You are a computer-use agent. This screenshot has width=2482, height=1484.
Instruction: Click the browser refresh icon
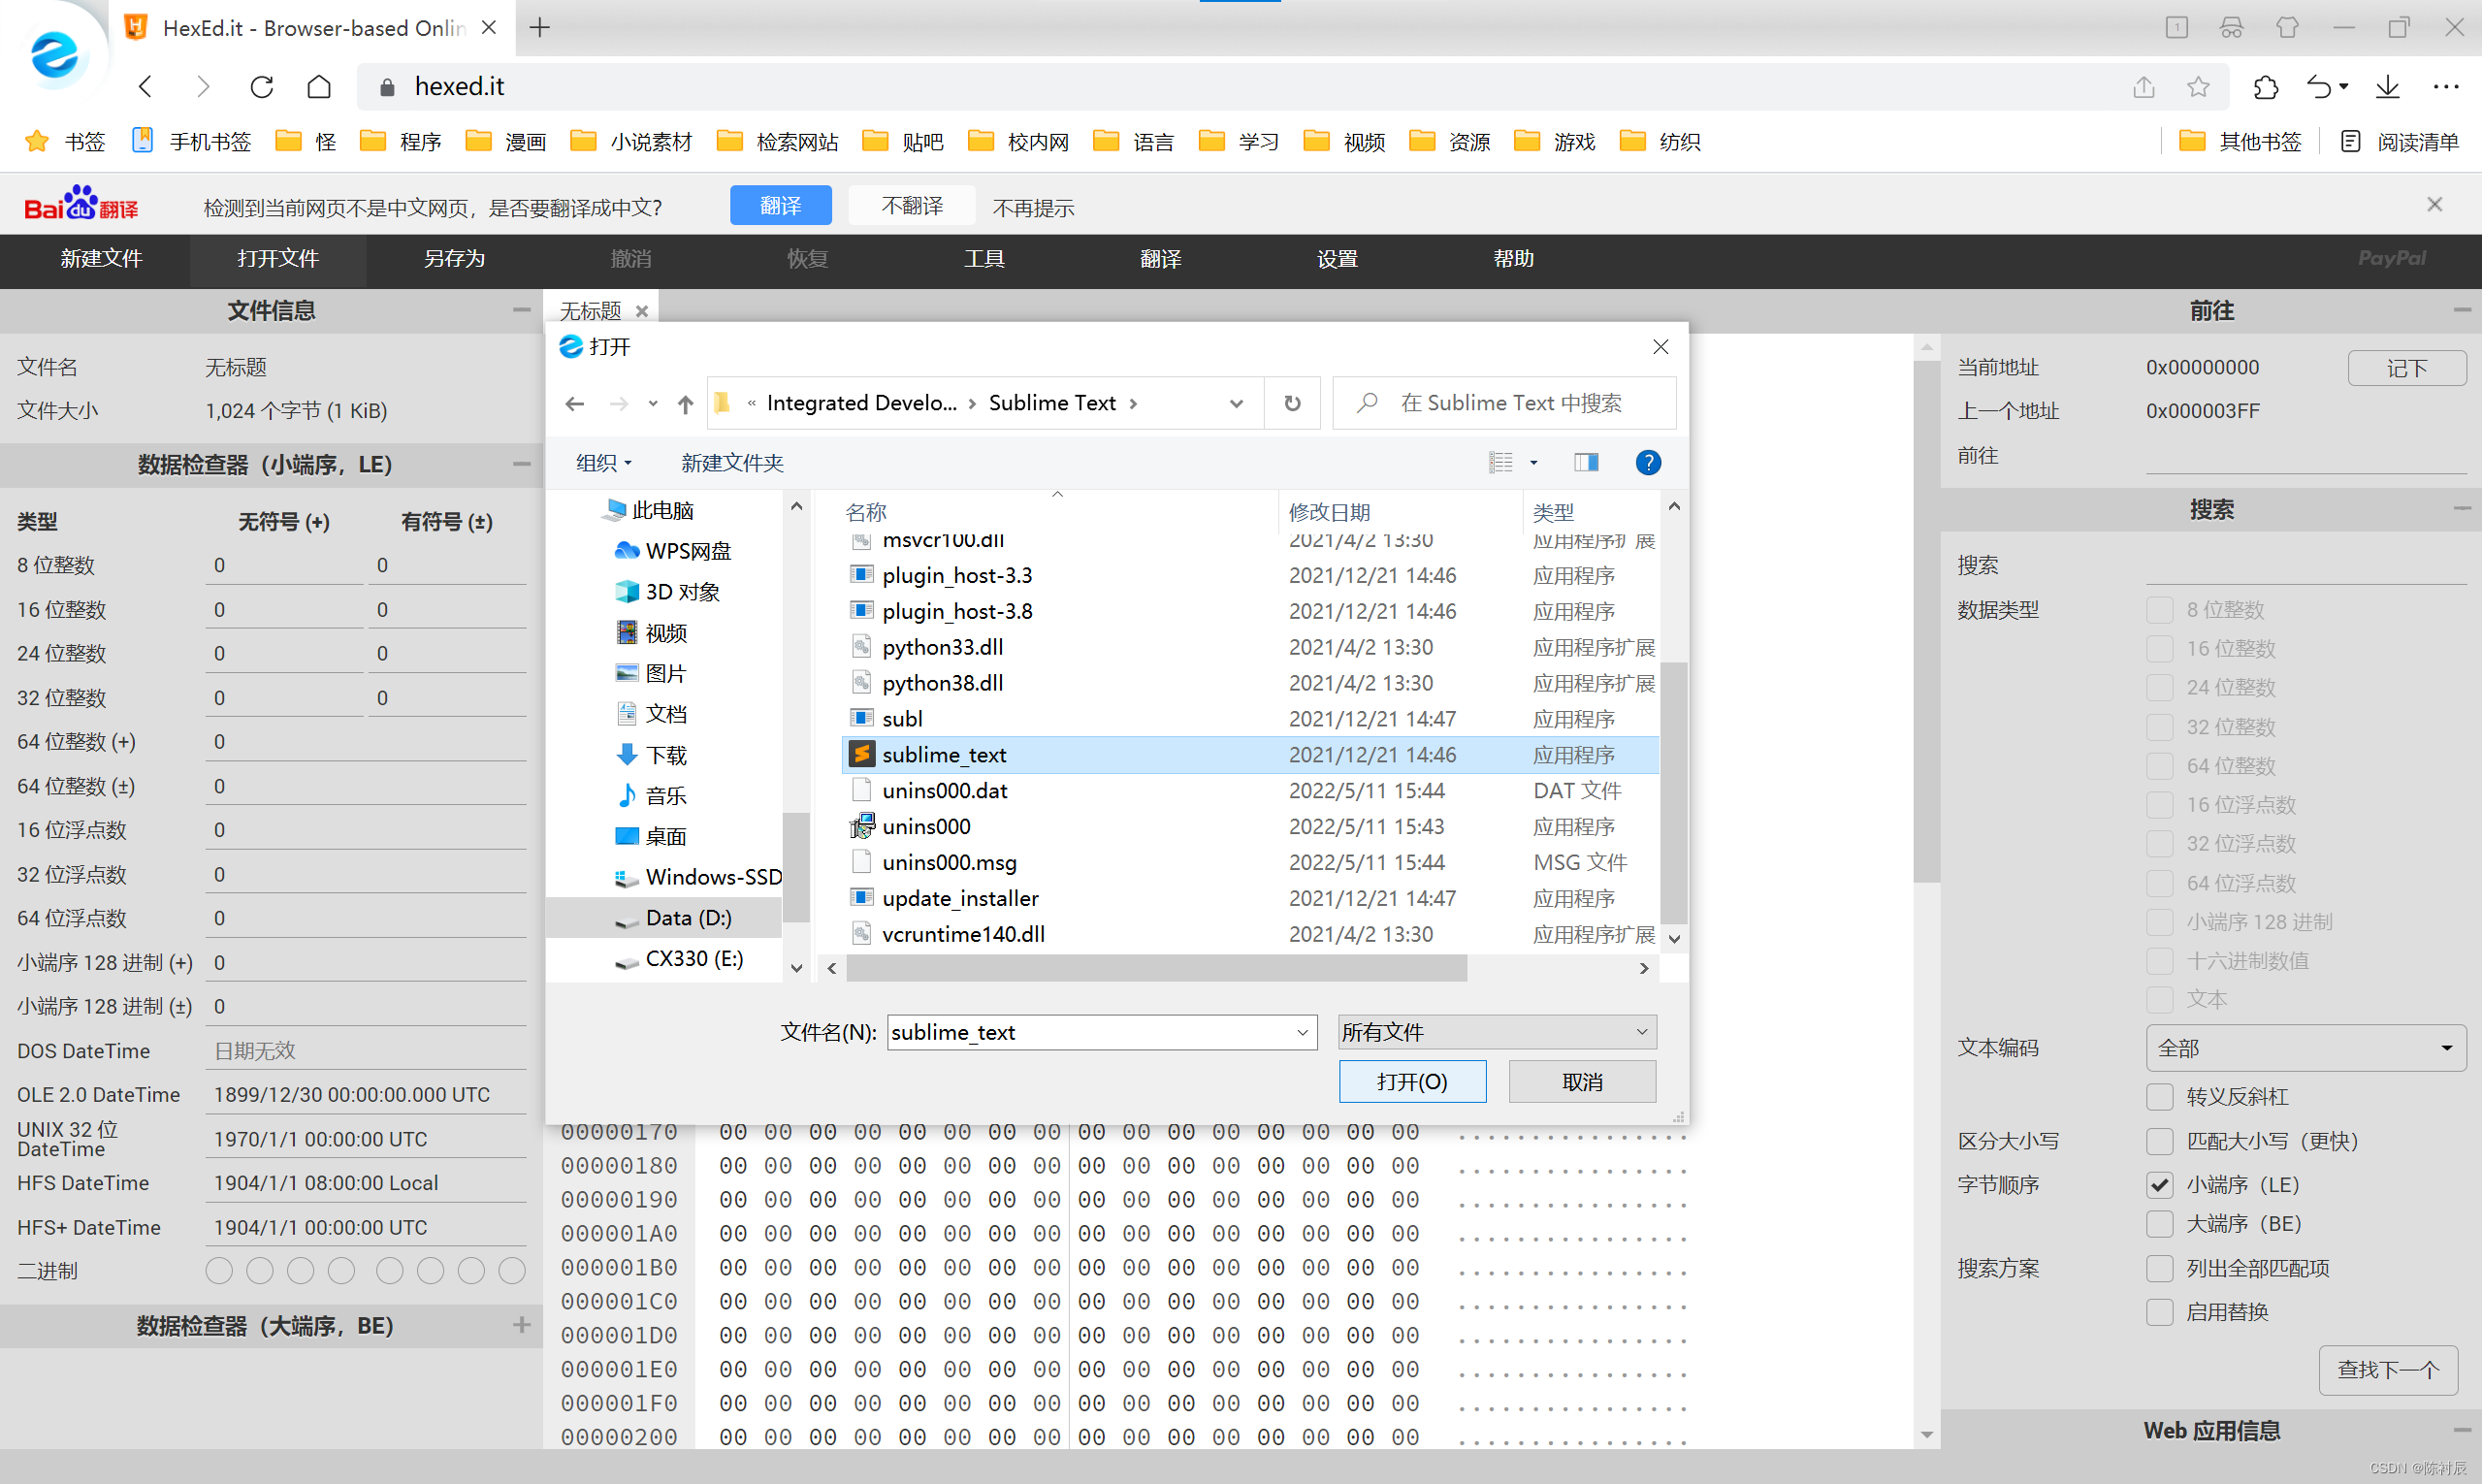[x=261, y=87]
